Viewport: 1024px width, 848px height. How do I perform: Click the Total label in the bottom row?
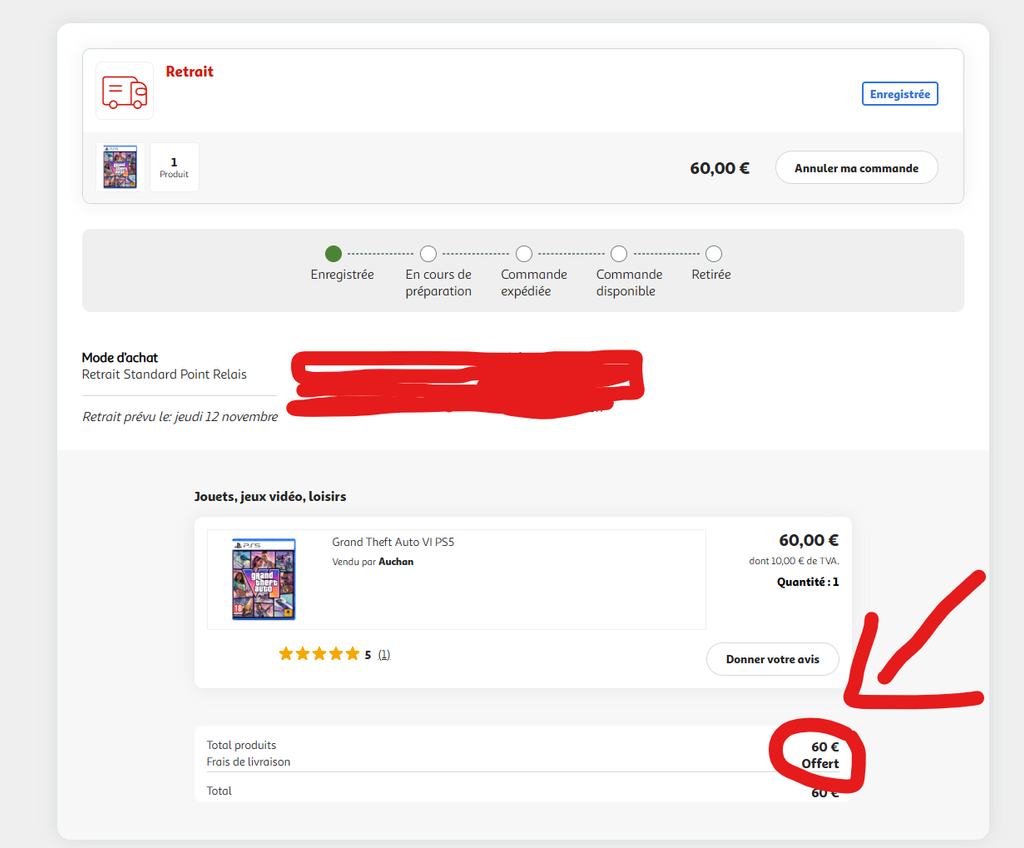[219, 791]
